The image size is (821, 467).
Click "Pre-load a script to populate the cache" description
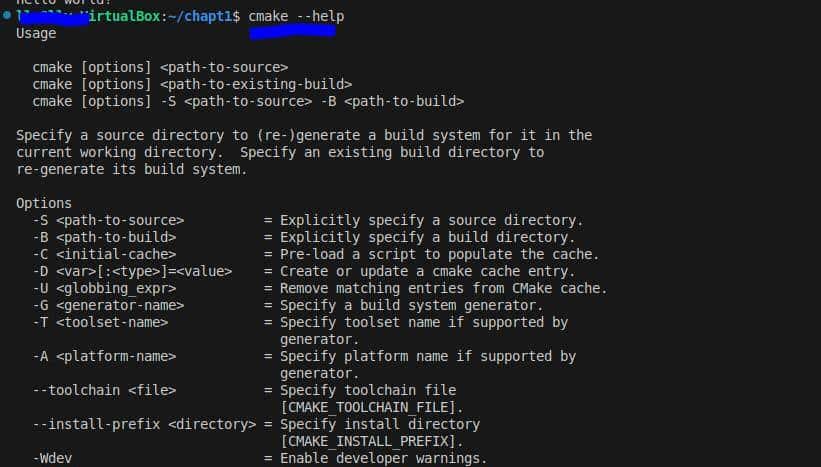coord(440,254)
